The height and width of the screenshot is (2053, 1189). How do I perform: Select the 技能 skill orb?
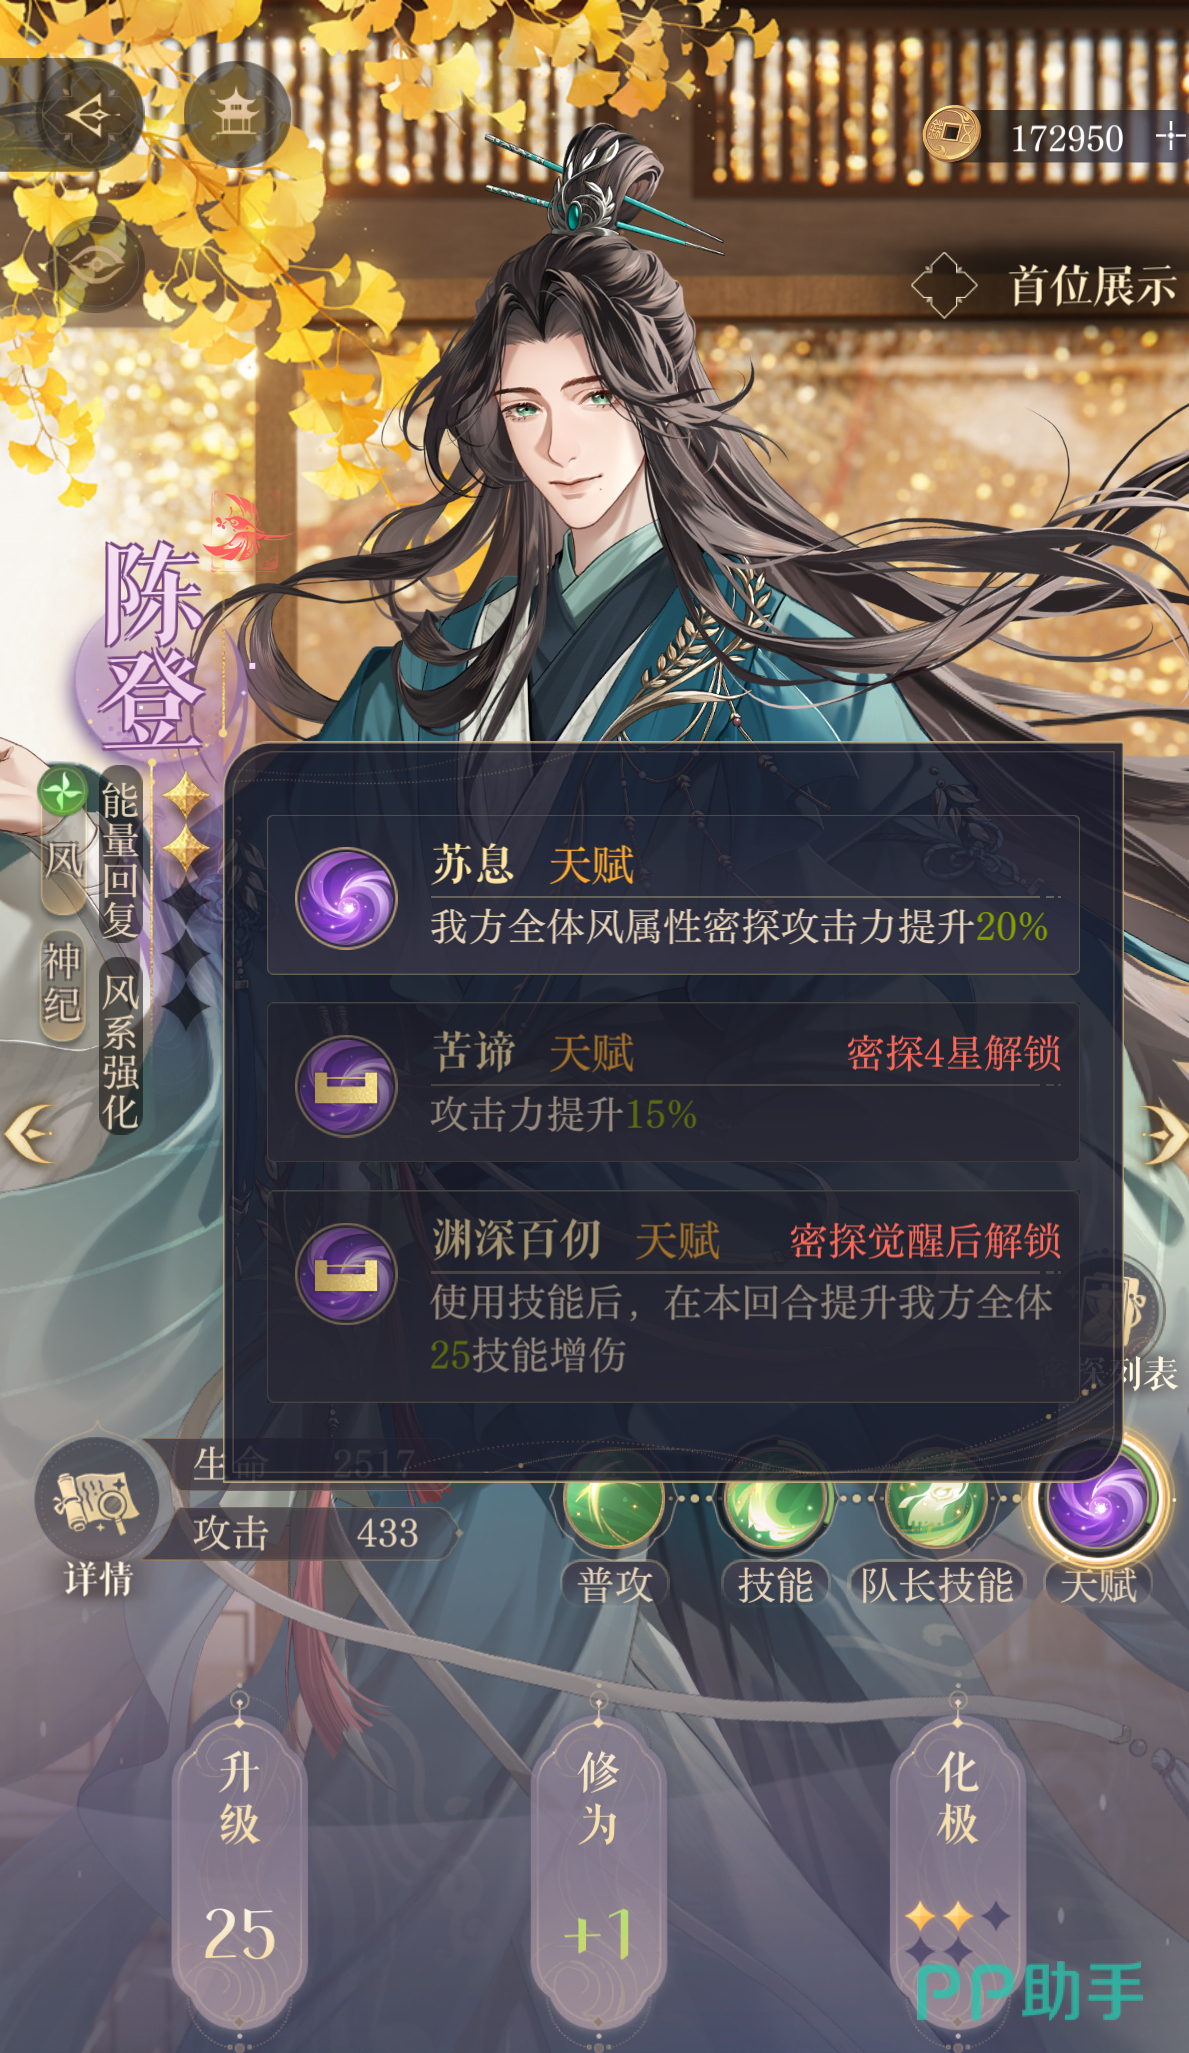[x=774, y=1498]
